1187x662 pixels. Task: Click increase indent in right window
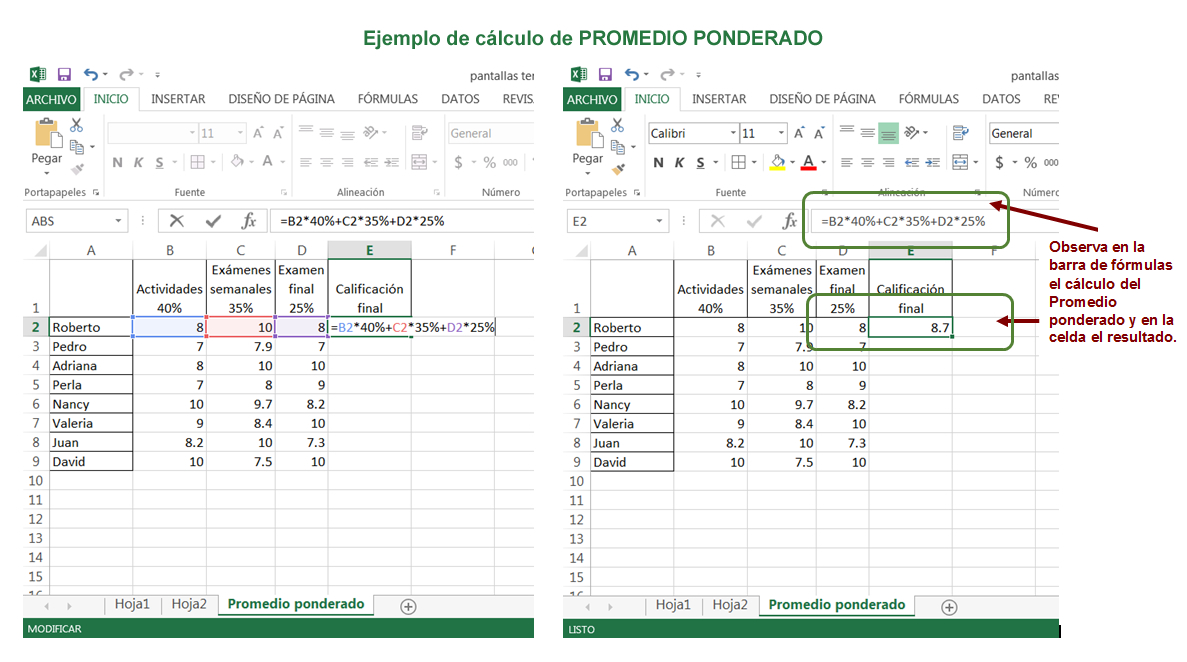coord(933,162)
